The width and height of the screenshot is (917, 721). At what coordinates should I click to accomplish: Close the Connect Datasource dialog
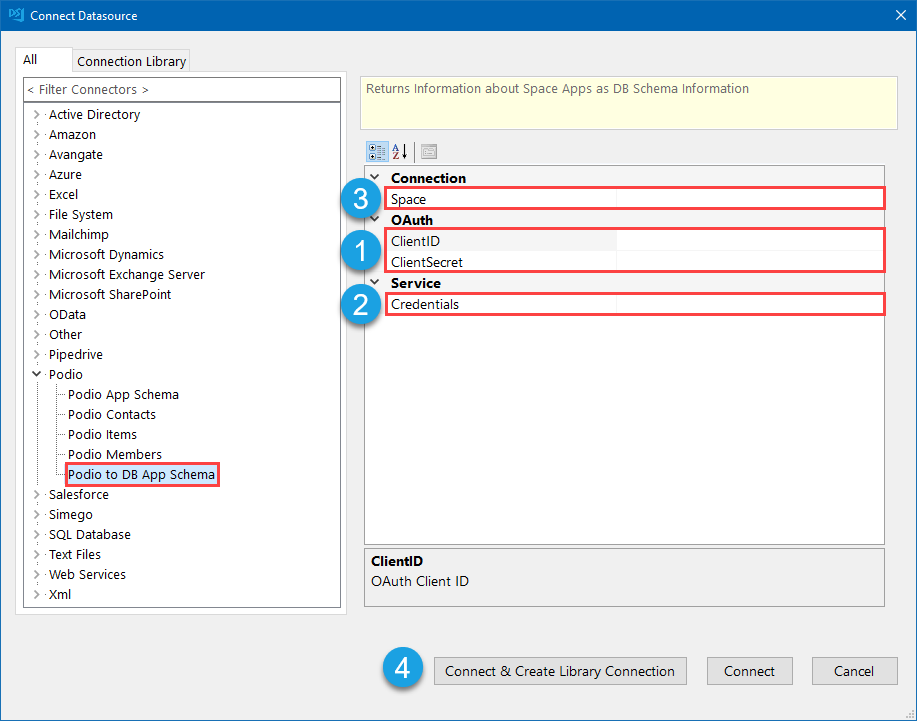pos(901,15)
